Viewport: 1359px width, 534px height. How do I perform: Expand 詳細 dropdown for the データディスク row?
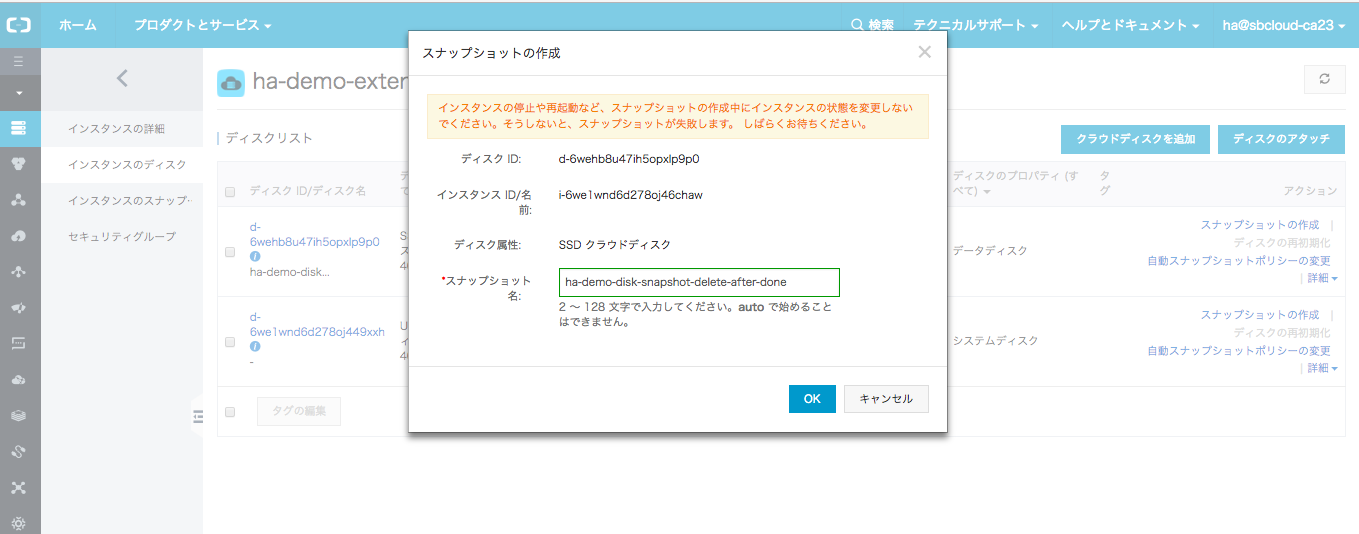pyautogui.click(x=1322, y=278)
